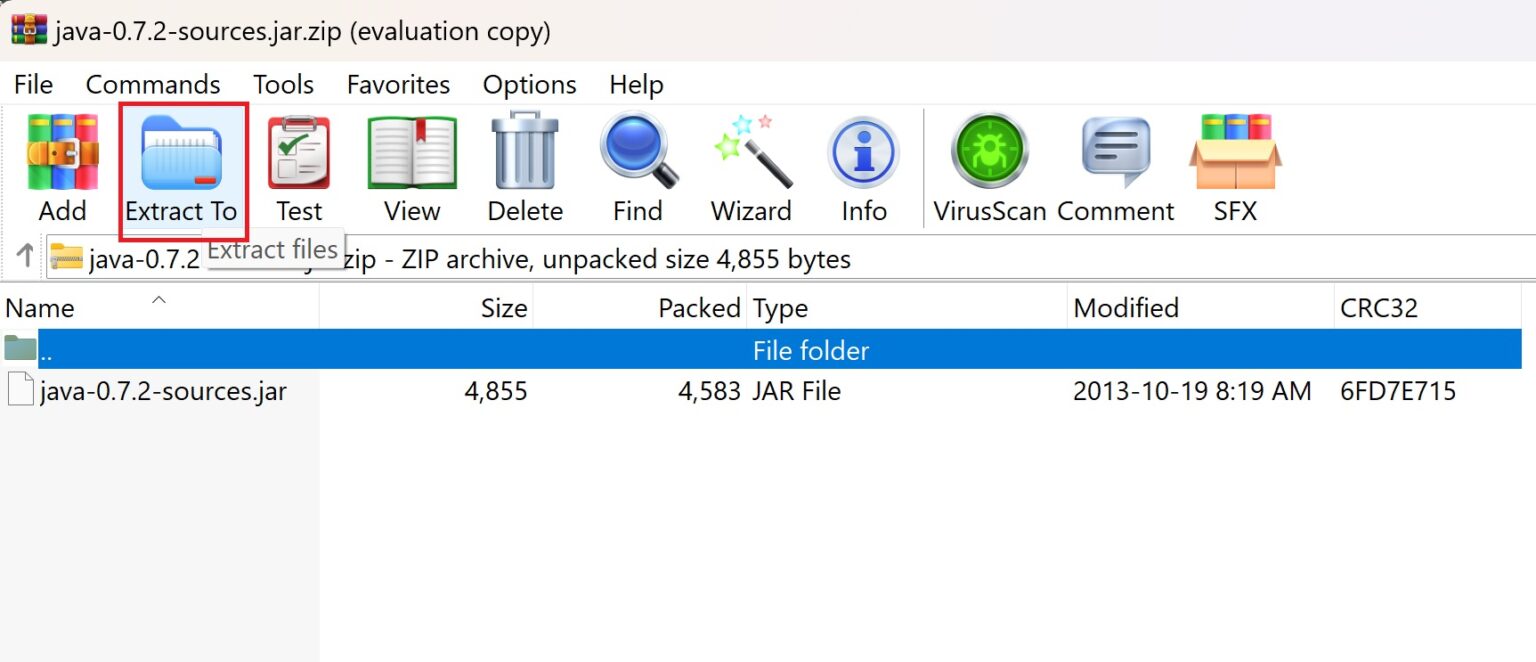Viewport: 1536px width, 662px height.
Task: Open the Commands menu
Action: pos(153,85)
